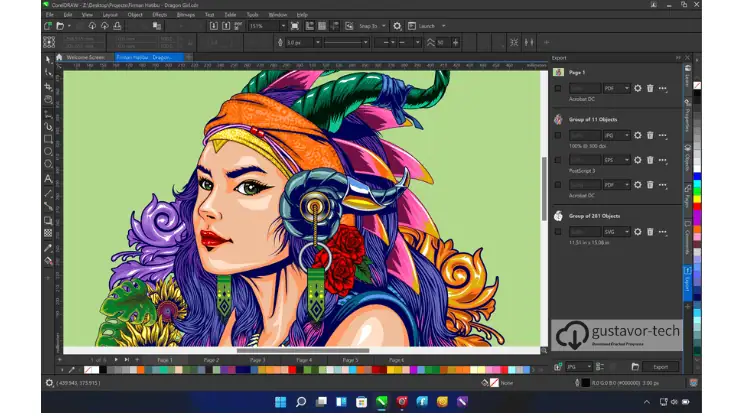The width and height of the screenshot is (743, 418).
Task: Select the Rectangle tool
Action: pos(48,139)
